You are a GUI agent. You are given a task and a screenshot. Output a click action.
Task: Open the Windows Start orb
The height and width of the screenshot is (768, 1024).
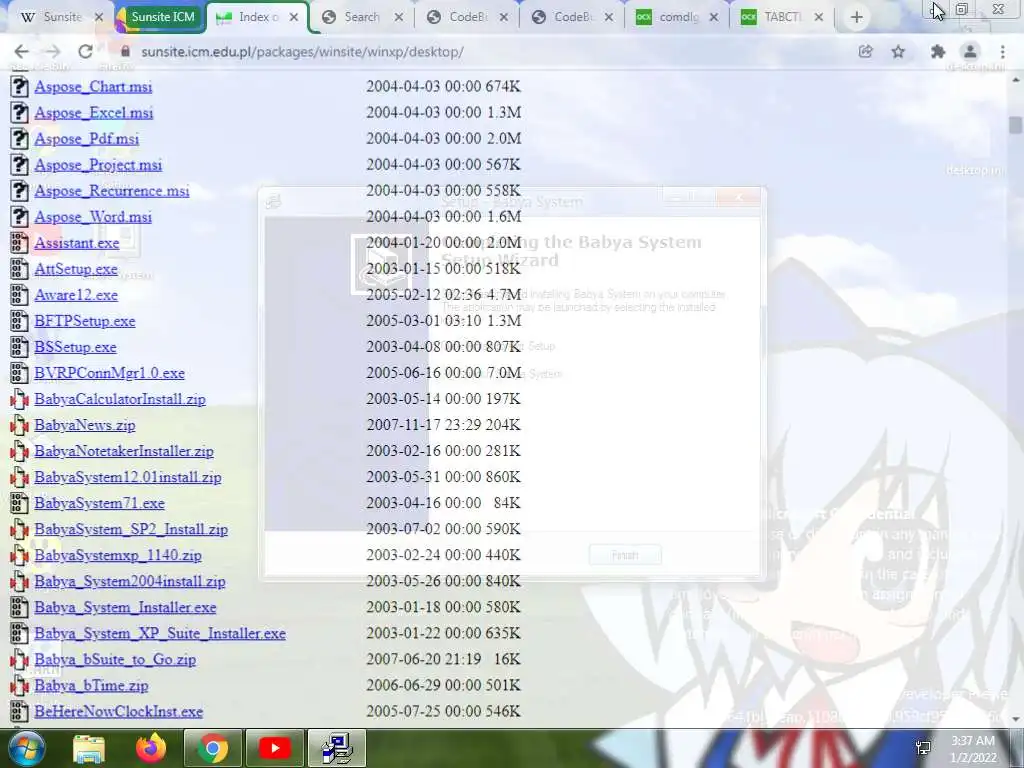(25, 748)
